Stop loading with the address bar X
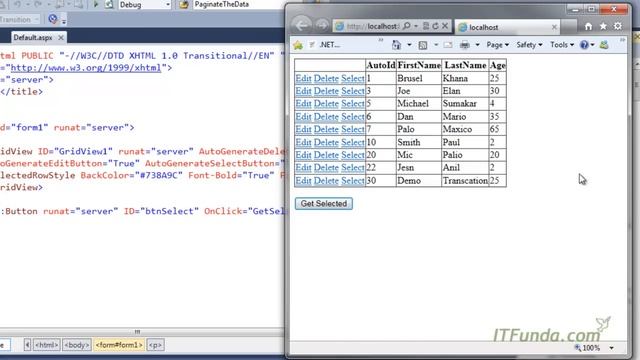This screenshot has height=360, width=640. tap(445, 26)
